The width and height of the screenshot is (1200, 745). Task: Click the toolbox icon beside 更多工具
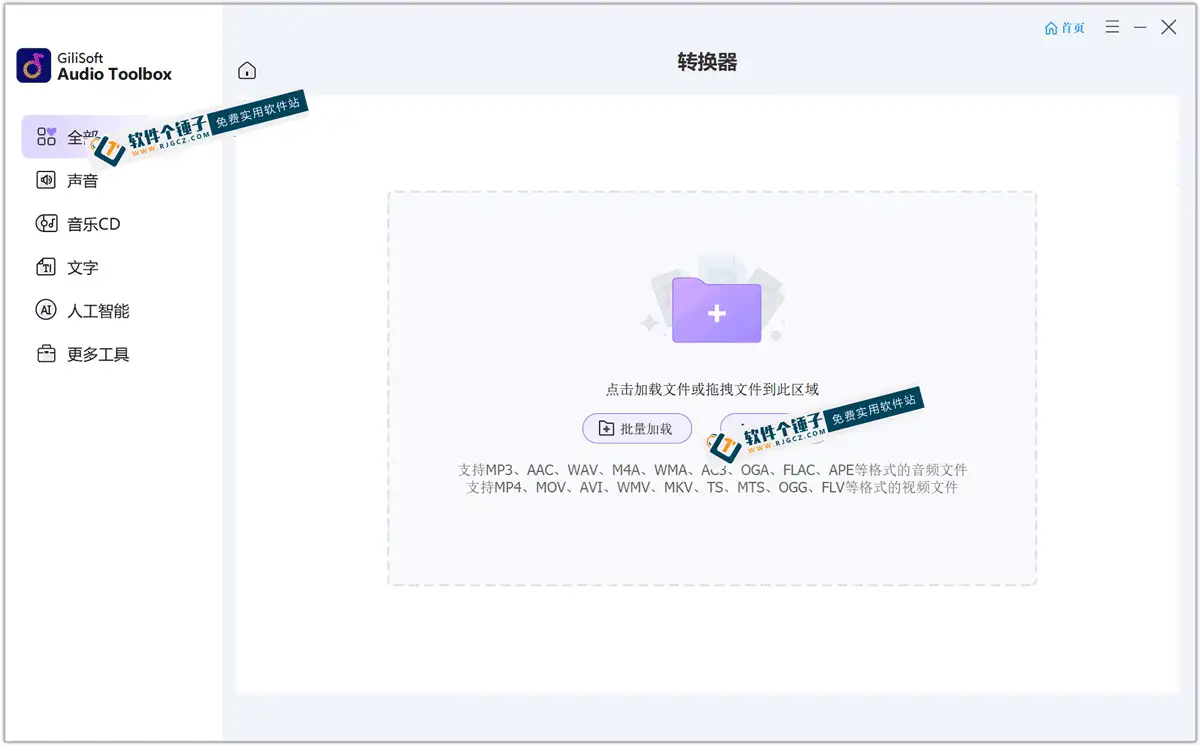[45, 353]
